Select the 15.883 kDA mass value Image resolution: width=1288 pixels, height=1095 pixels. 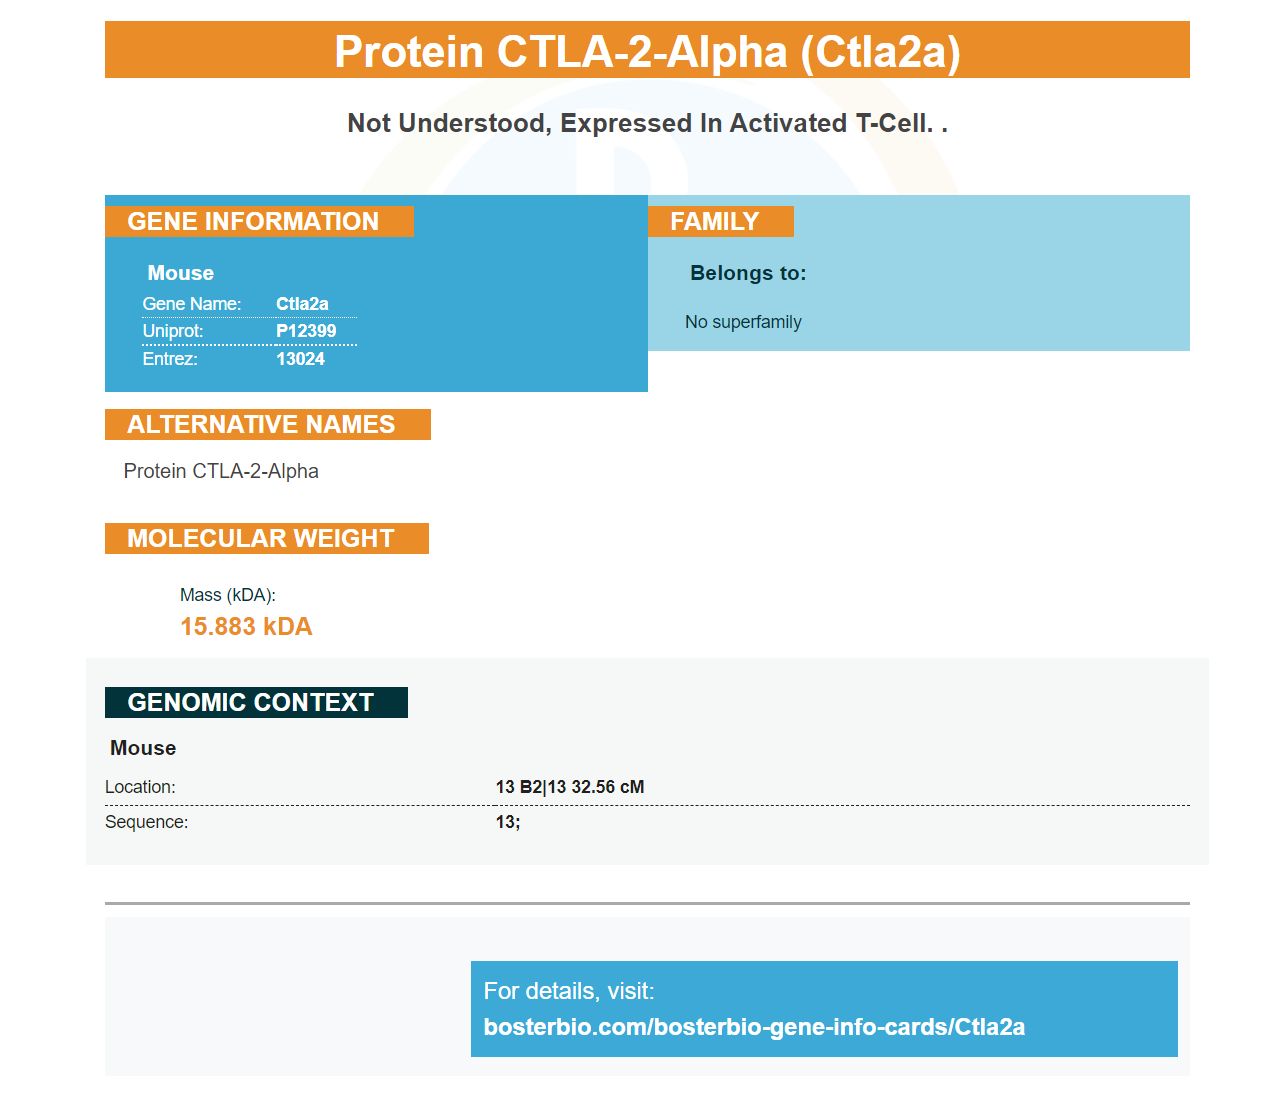(x=246, y=626)
